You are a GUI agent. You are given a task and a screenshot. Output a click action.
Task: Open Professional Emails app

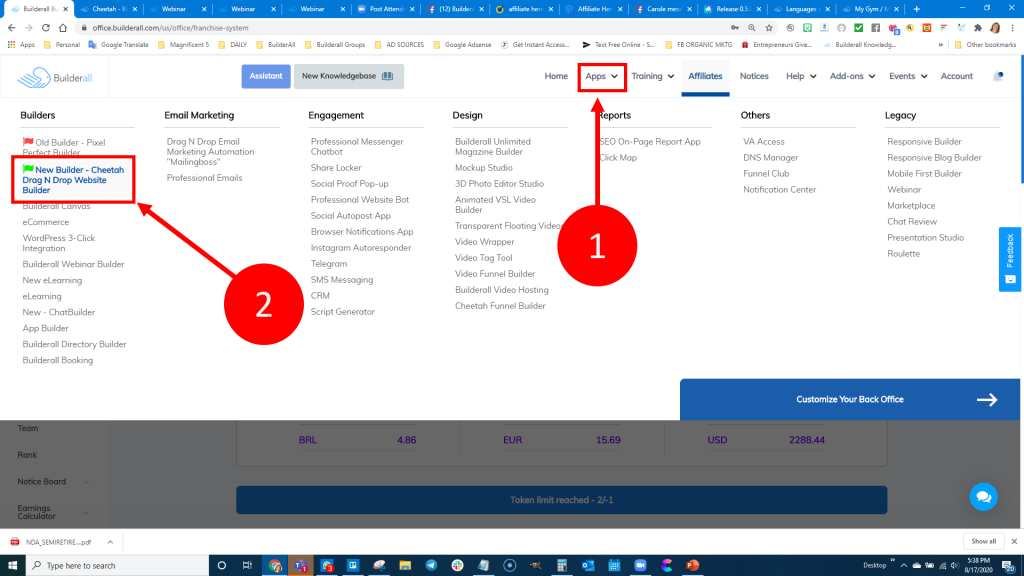coord(204,178)
